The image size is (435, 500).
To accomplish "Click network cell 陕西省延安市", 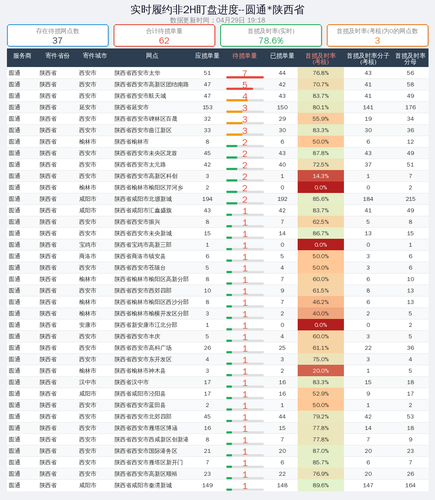I will pyautogui.click(x=132, y=107).
